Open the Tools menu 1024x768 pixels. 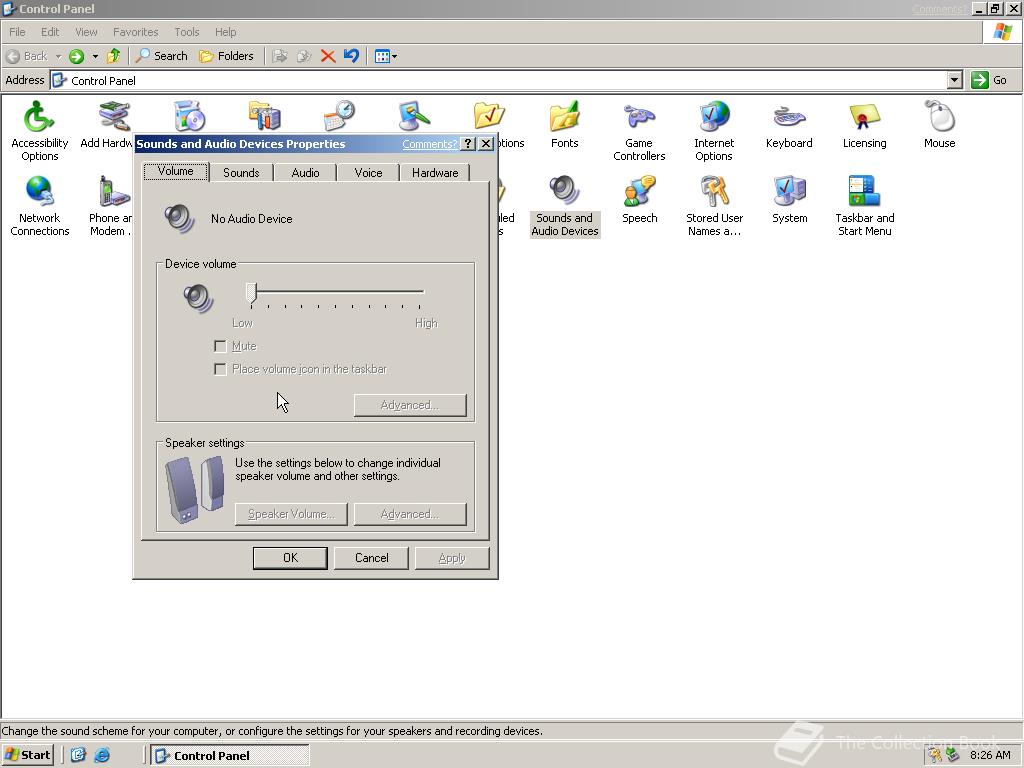point(186,32)
